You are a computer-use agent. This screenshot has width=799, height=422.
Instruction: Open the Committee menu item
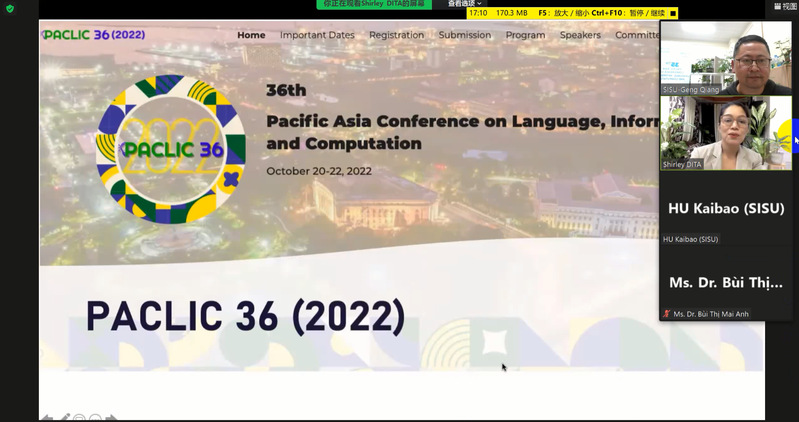637,35
